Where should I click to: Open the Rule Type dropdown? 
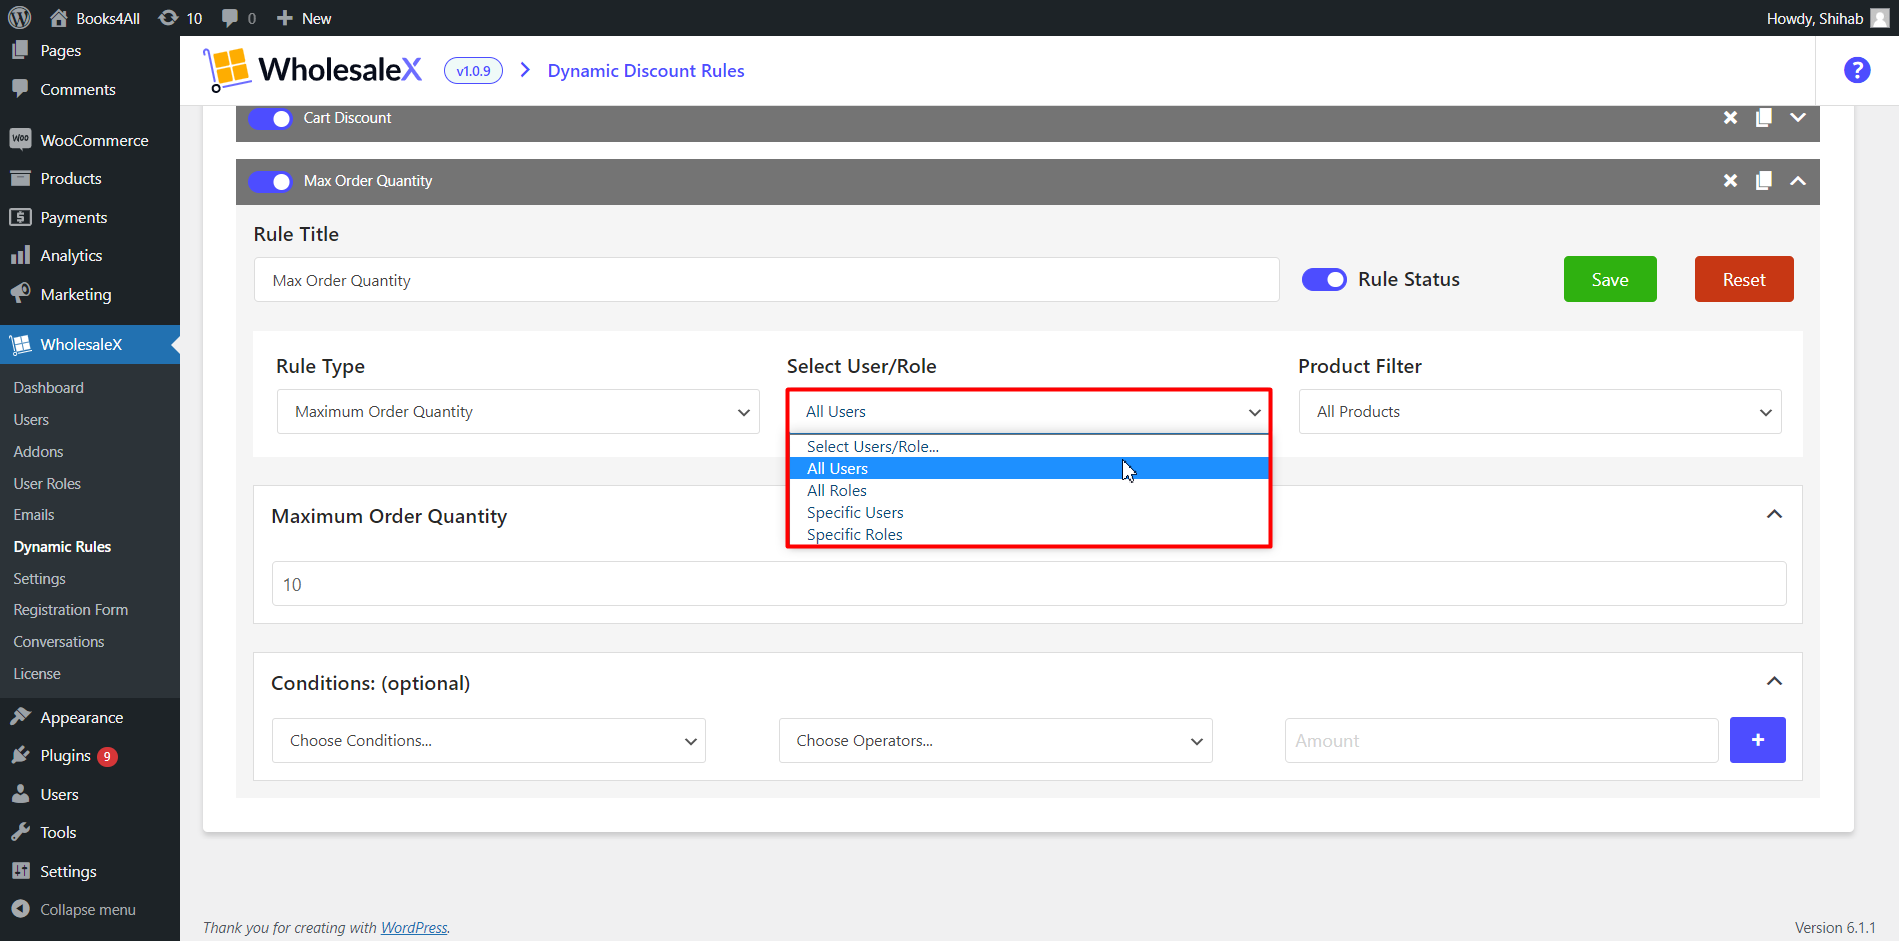518,412
